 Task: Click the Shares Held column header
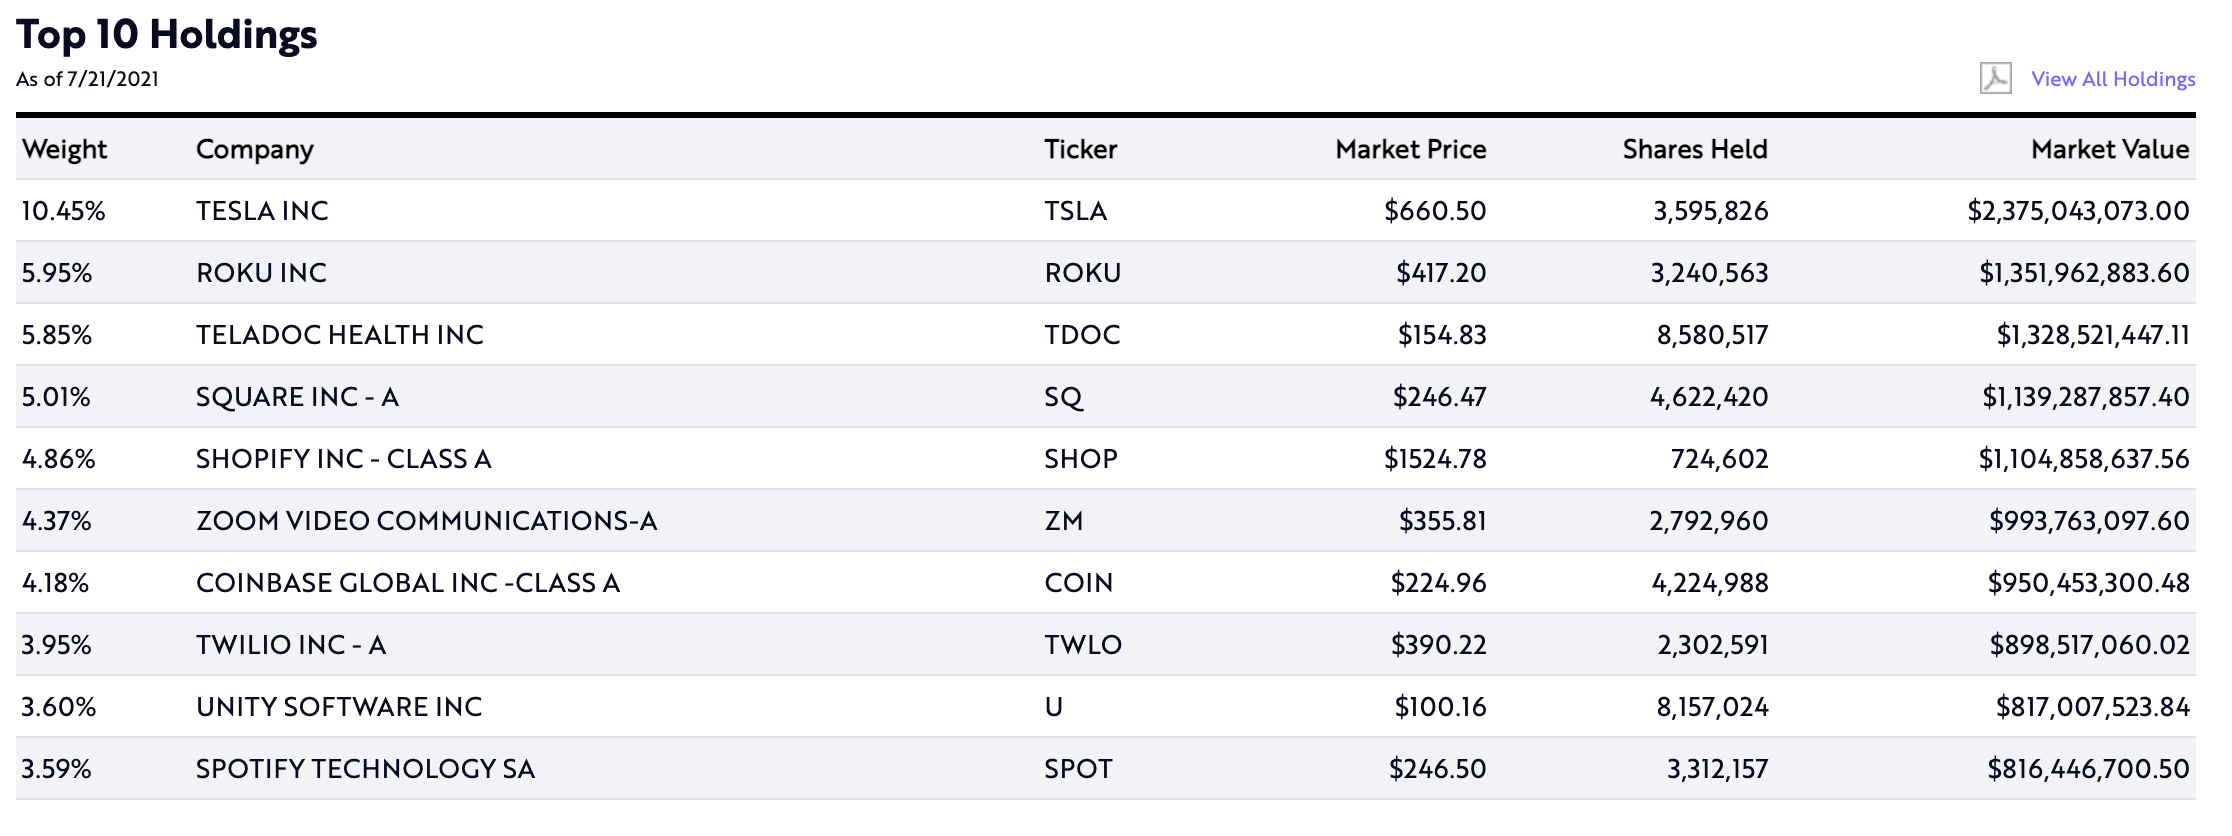(1695, 149)
